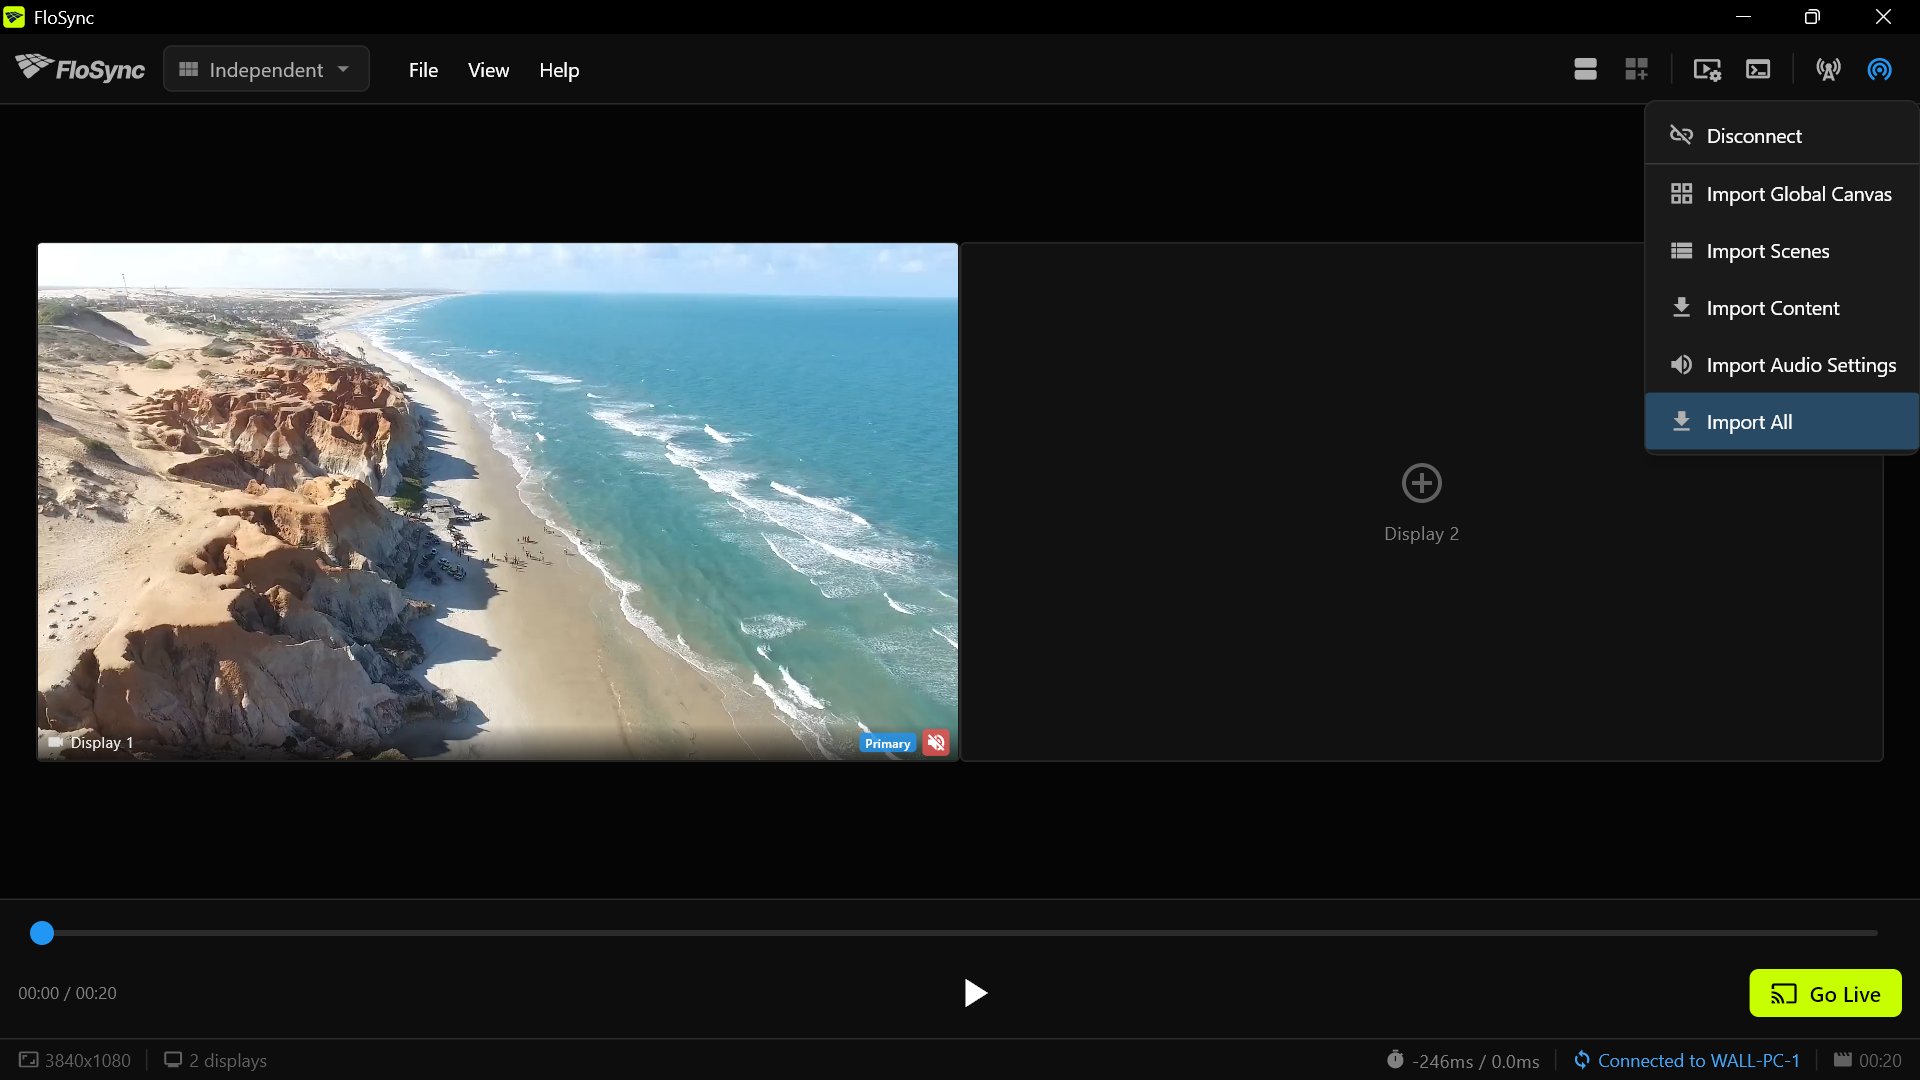This screenshot has width=1920, height=1080.
Task: Open the View menu
Action: click(x=488, y=70)
